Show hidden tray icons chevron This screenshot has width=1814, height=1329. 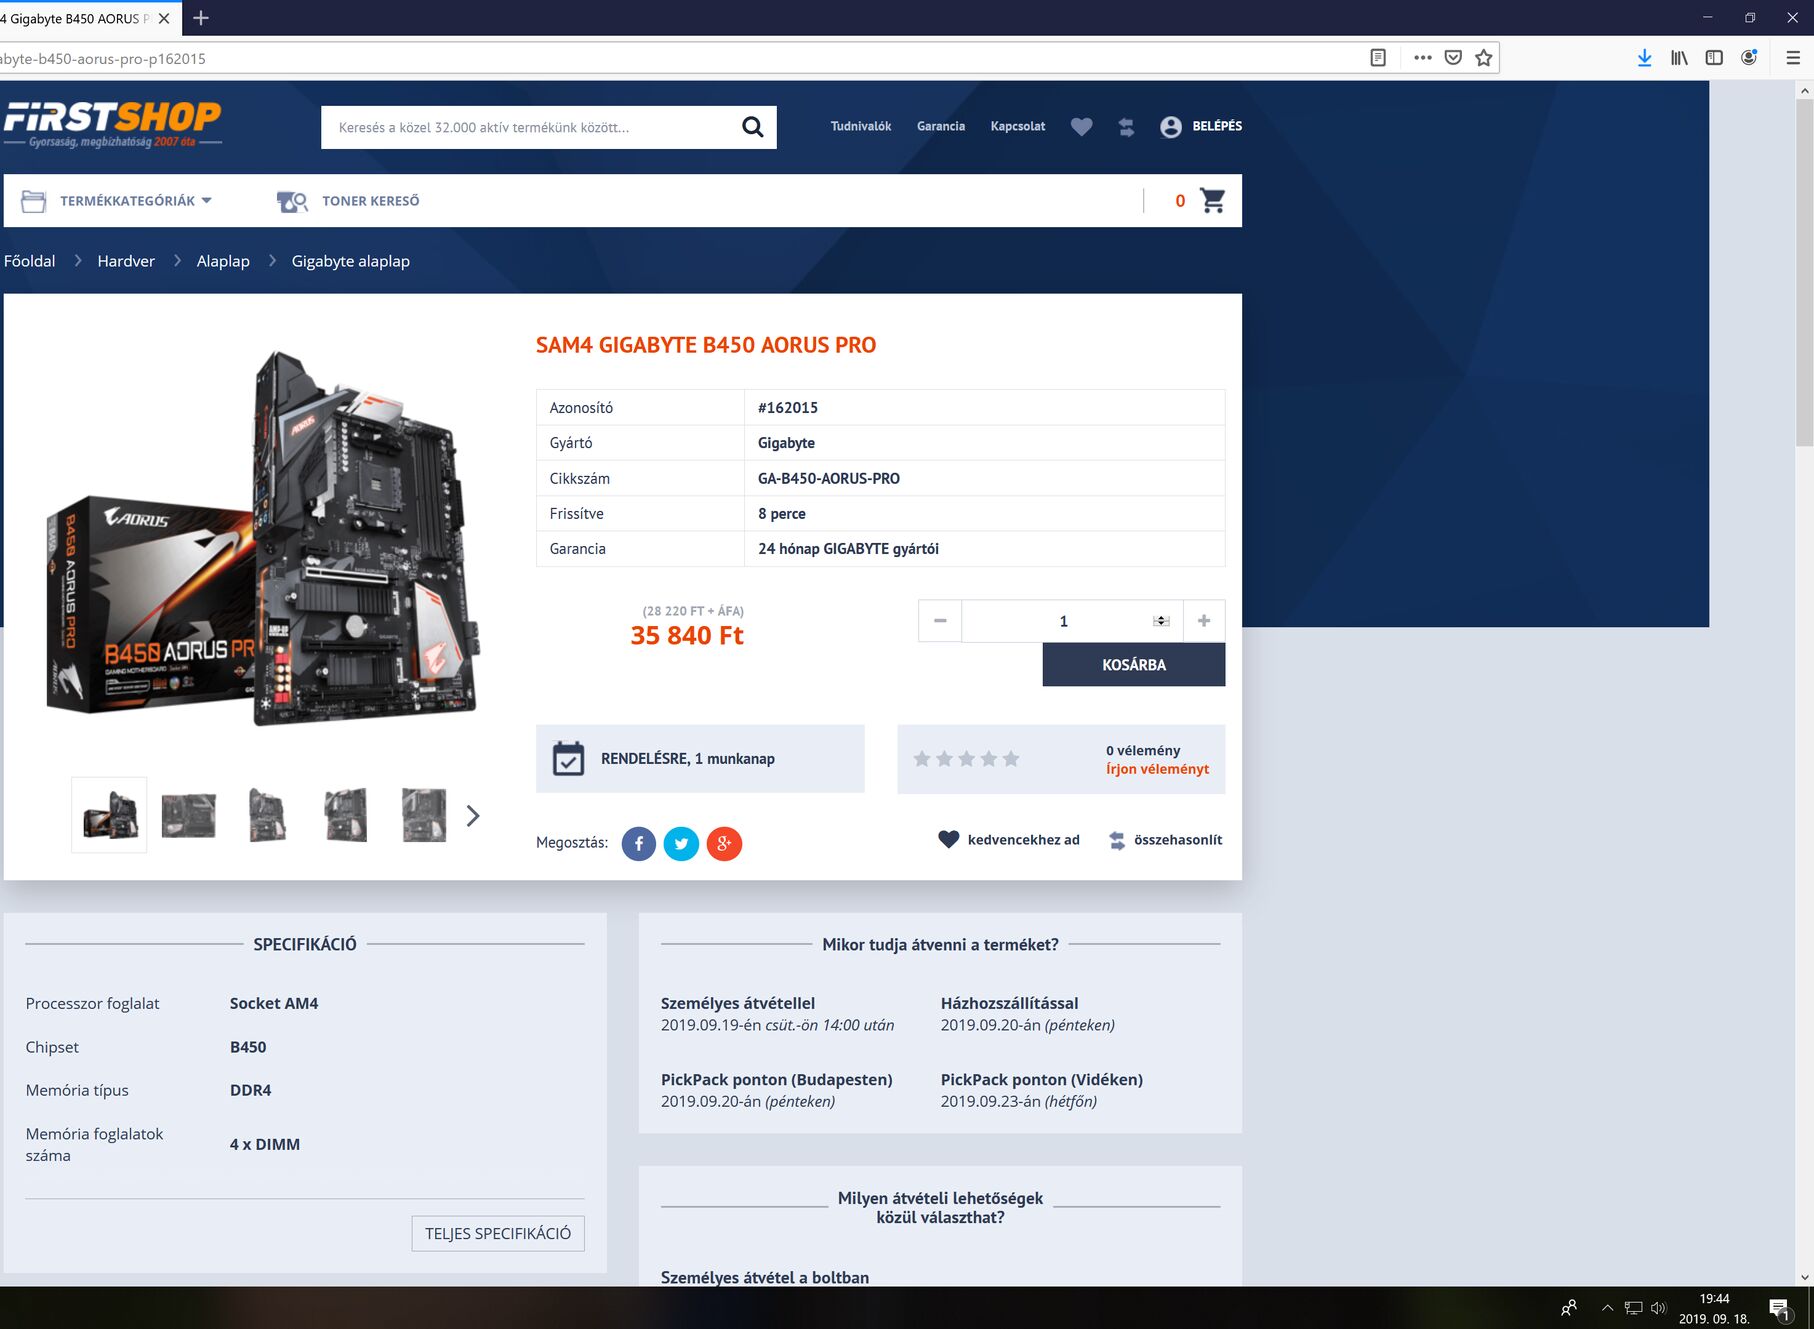coord(1608,1308)
